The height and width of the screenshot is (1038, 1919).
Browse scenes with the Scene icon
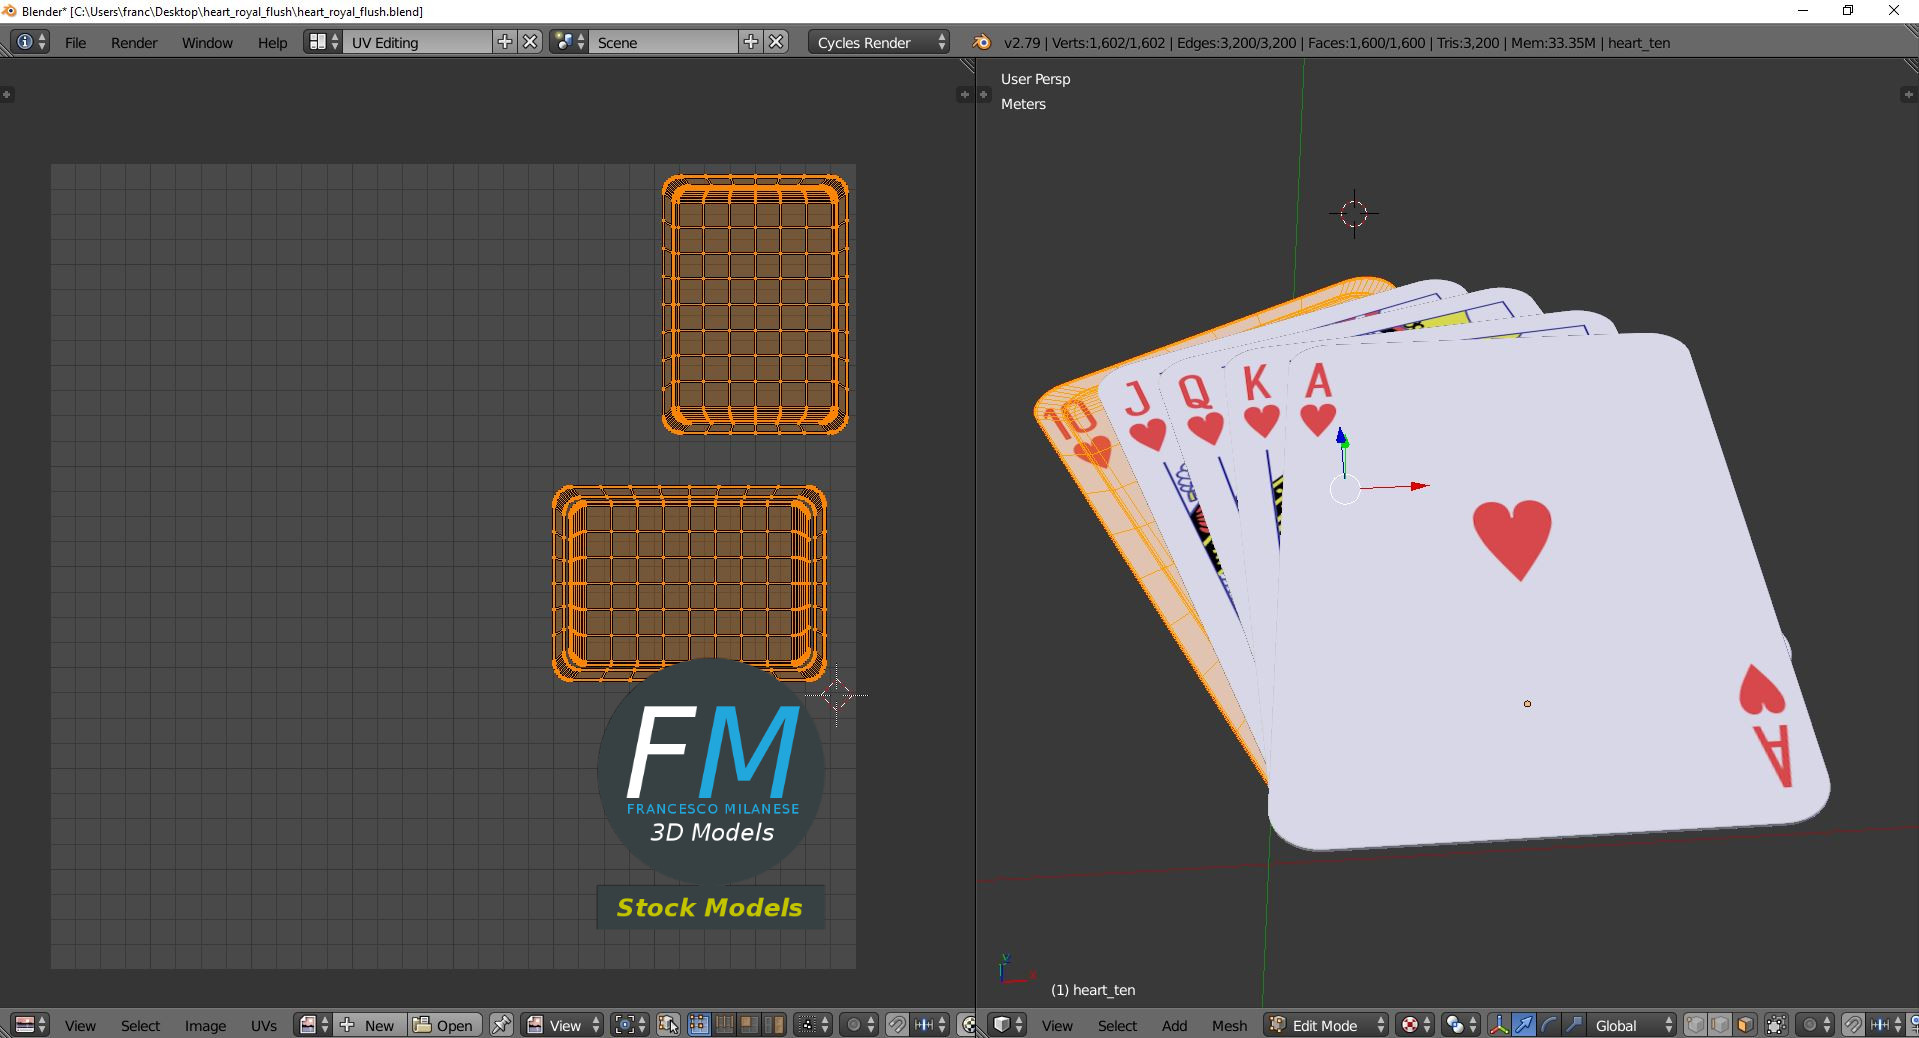[569, 42]
